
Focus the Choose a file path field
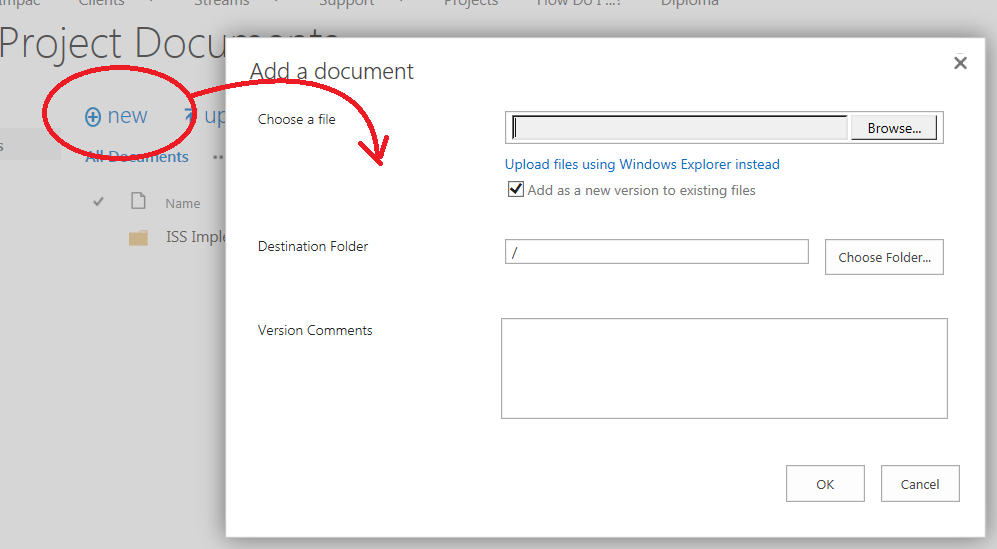(x=680, y=128)
